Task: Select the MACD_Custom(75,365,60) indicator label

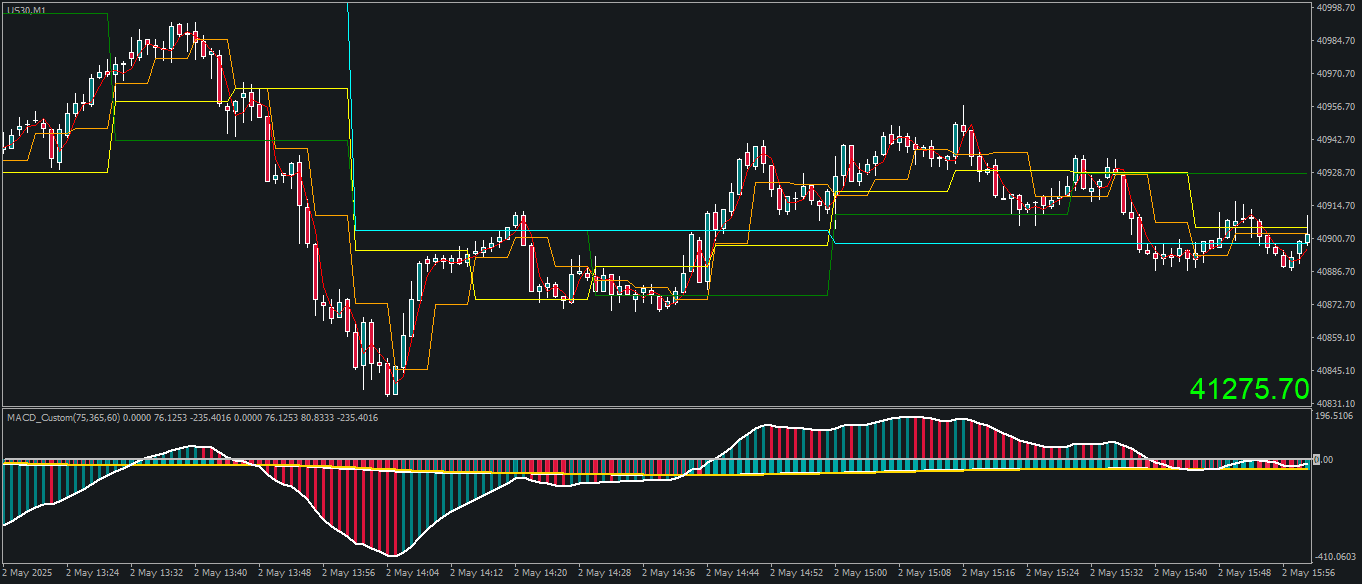Action: (x=62, y=417)
